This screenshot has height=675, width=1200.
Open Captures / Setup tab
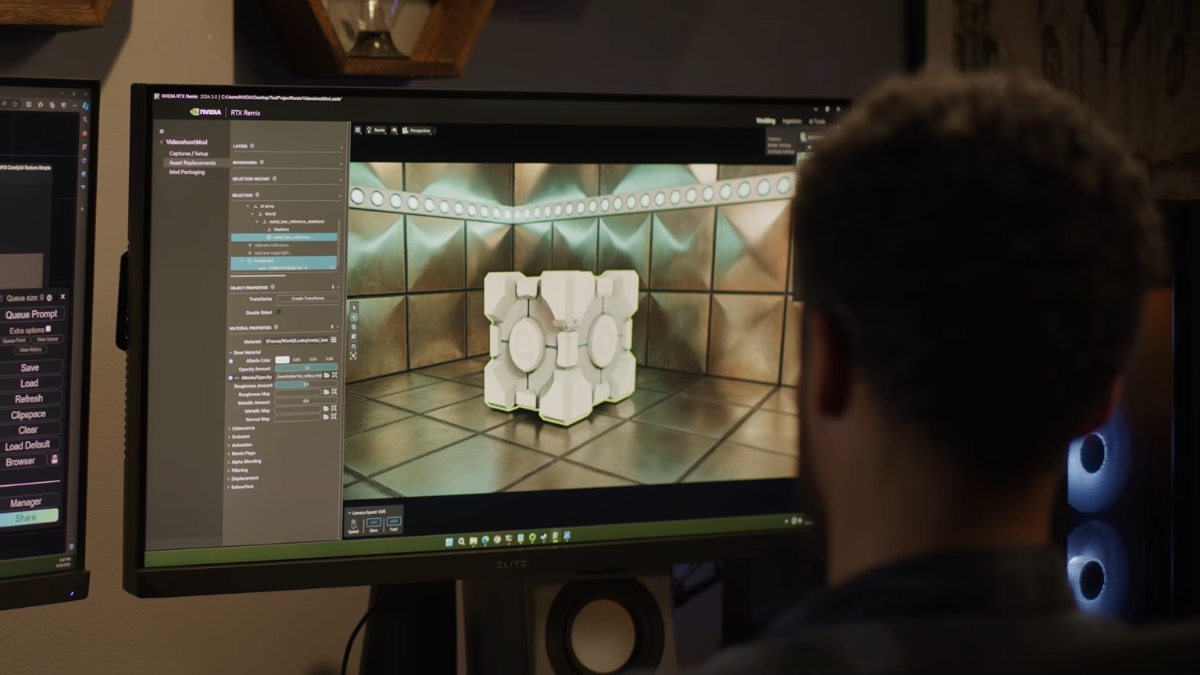pyautogui.click(x=188, y=153)
